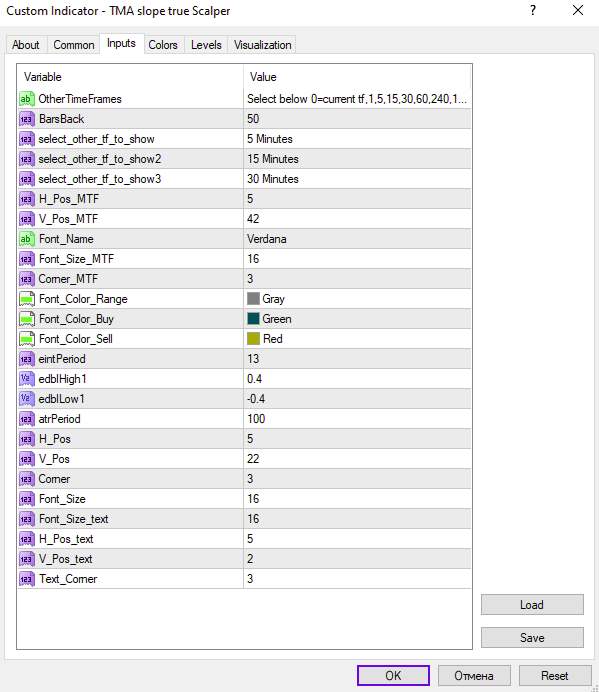Screen dimensions: 599x692
Task: Click the eintPeriod value field showing 13
Action: tap(357, 359)
